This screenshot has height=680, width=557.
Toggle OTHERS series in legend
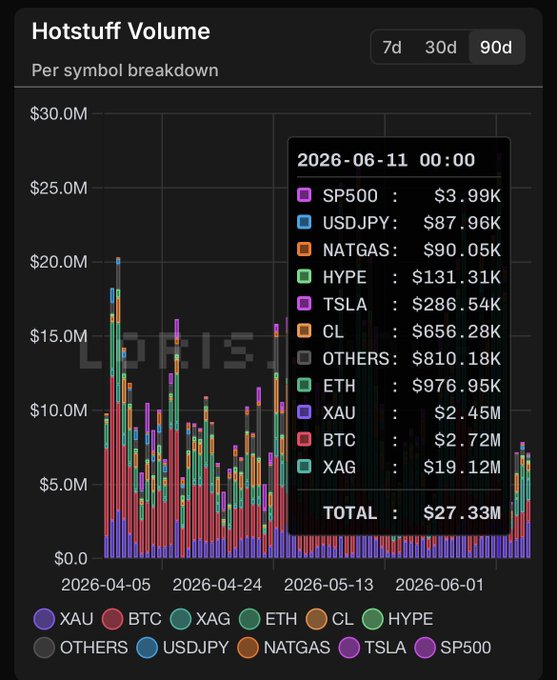point(81,647)
